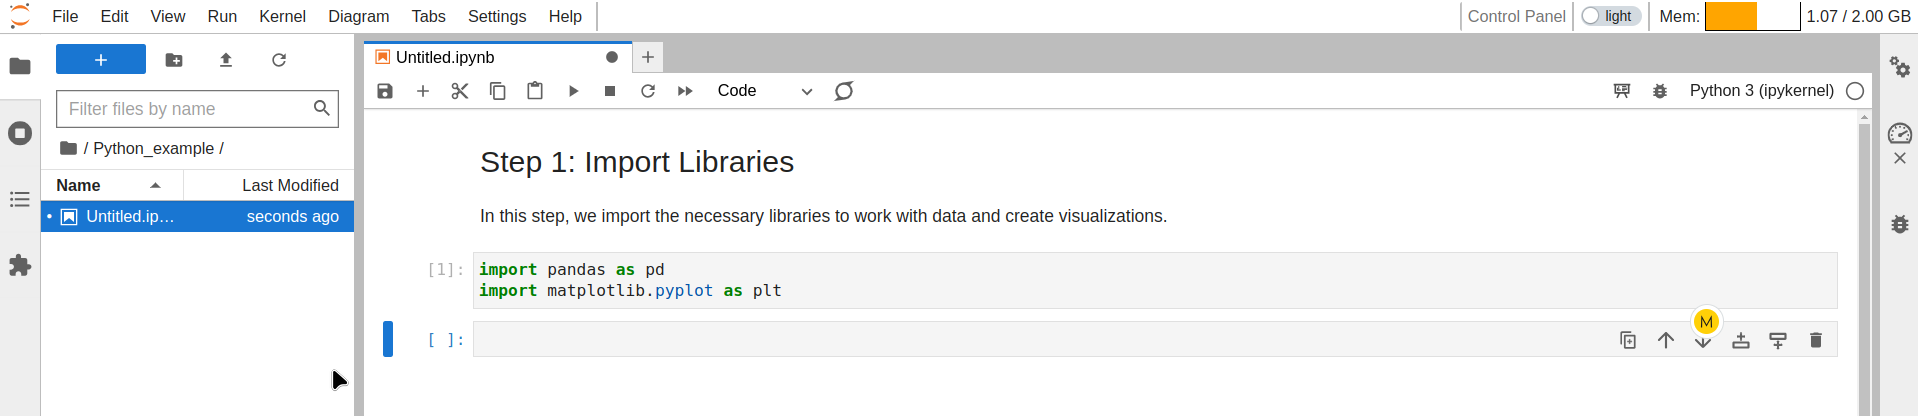Focus the Filter files by name field
The image size is (1918, 416).
point(187,109)
